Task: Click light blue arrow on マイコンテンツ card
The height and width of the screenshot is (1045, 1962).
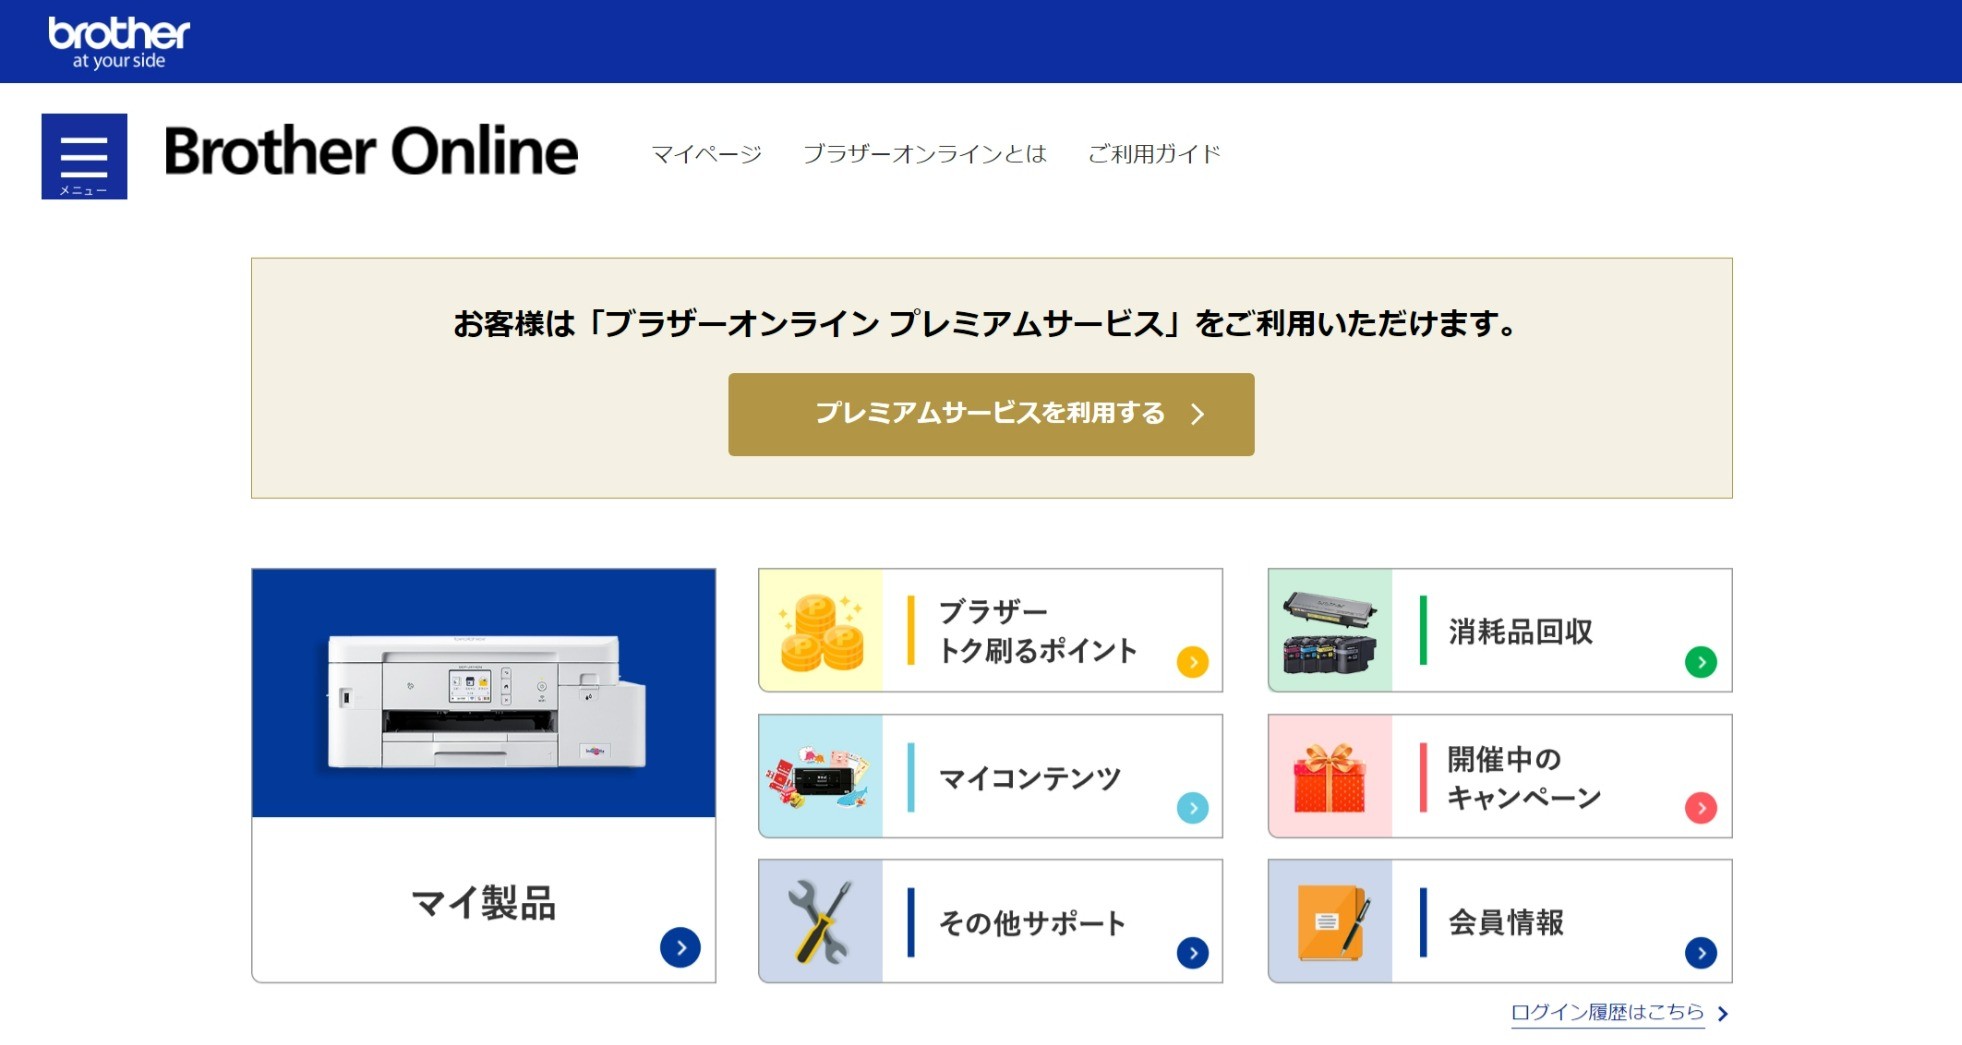Action: [1193, 808]
